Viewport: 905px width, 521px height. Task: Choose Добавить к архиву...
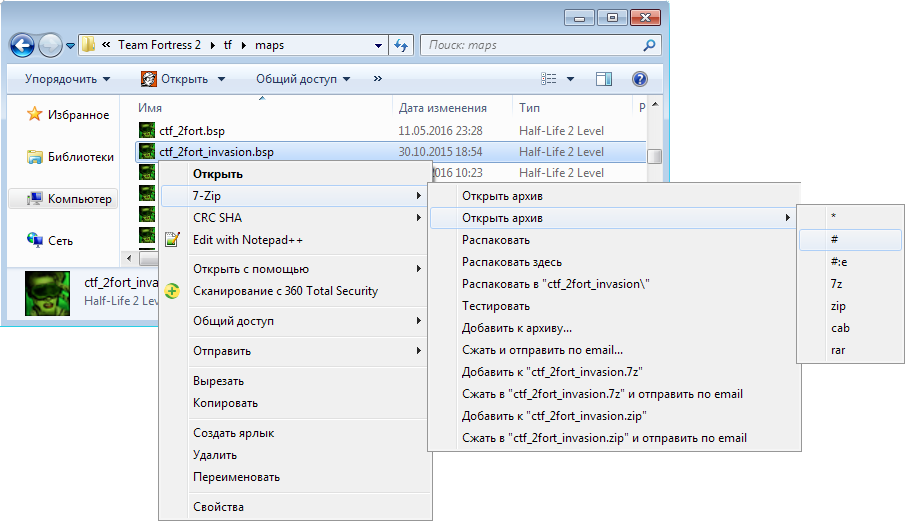pyautogui.click(x=614, y=328)
